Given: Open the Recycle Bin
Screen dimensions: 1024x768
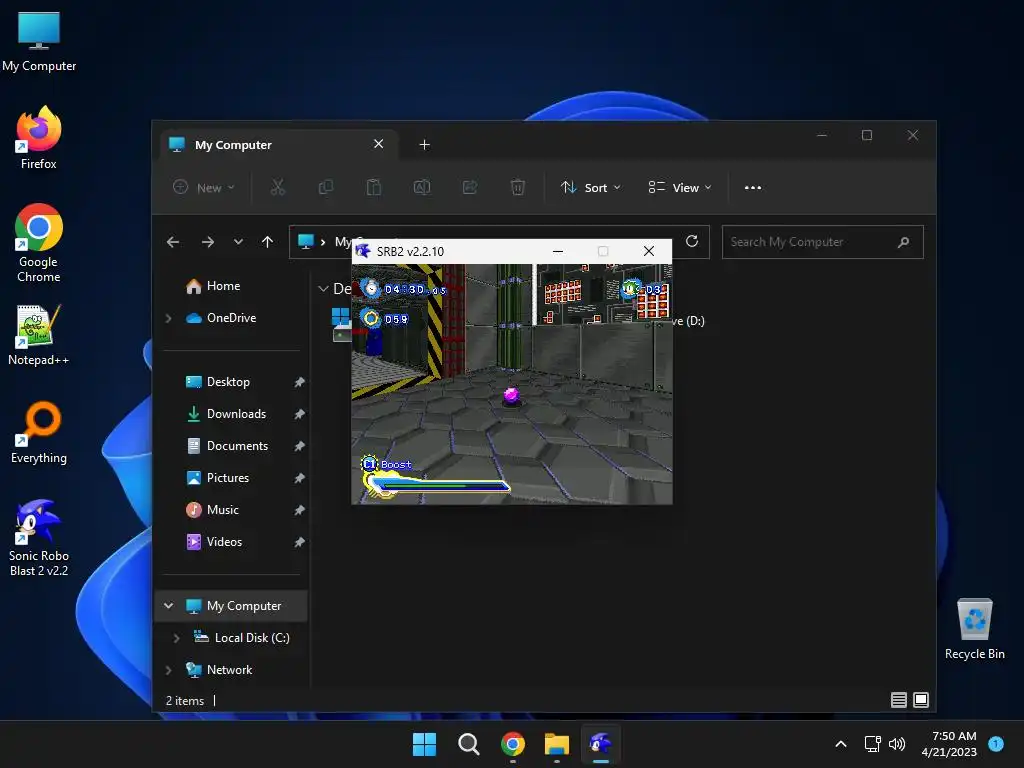Looking at the screenshot, I should 974,629.
